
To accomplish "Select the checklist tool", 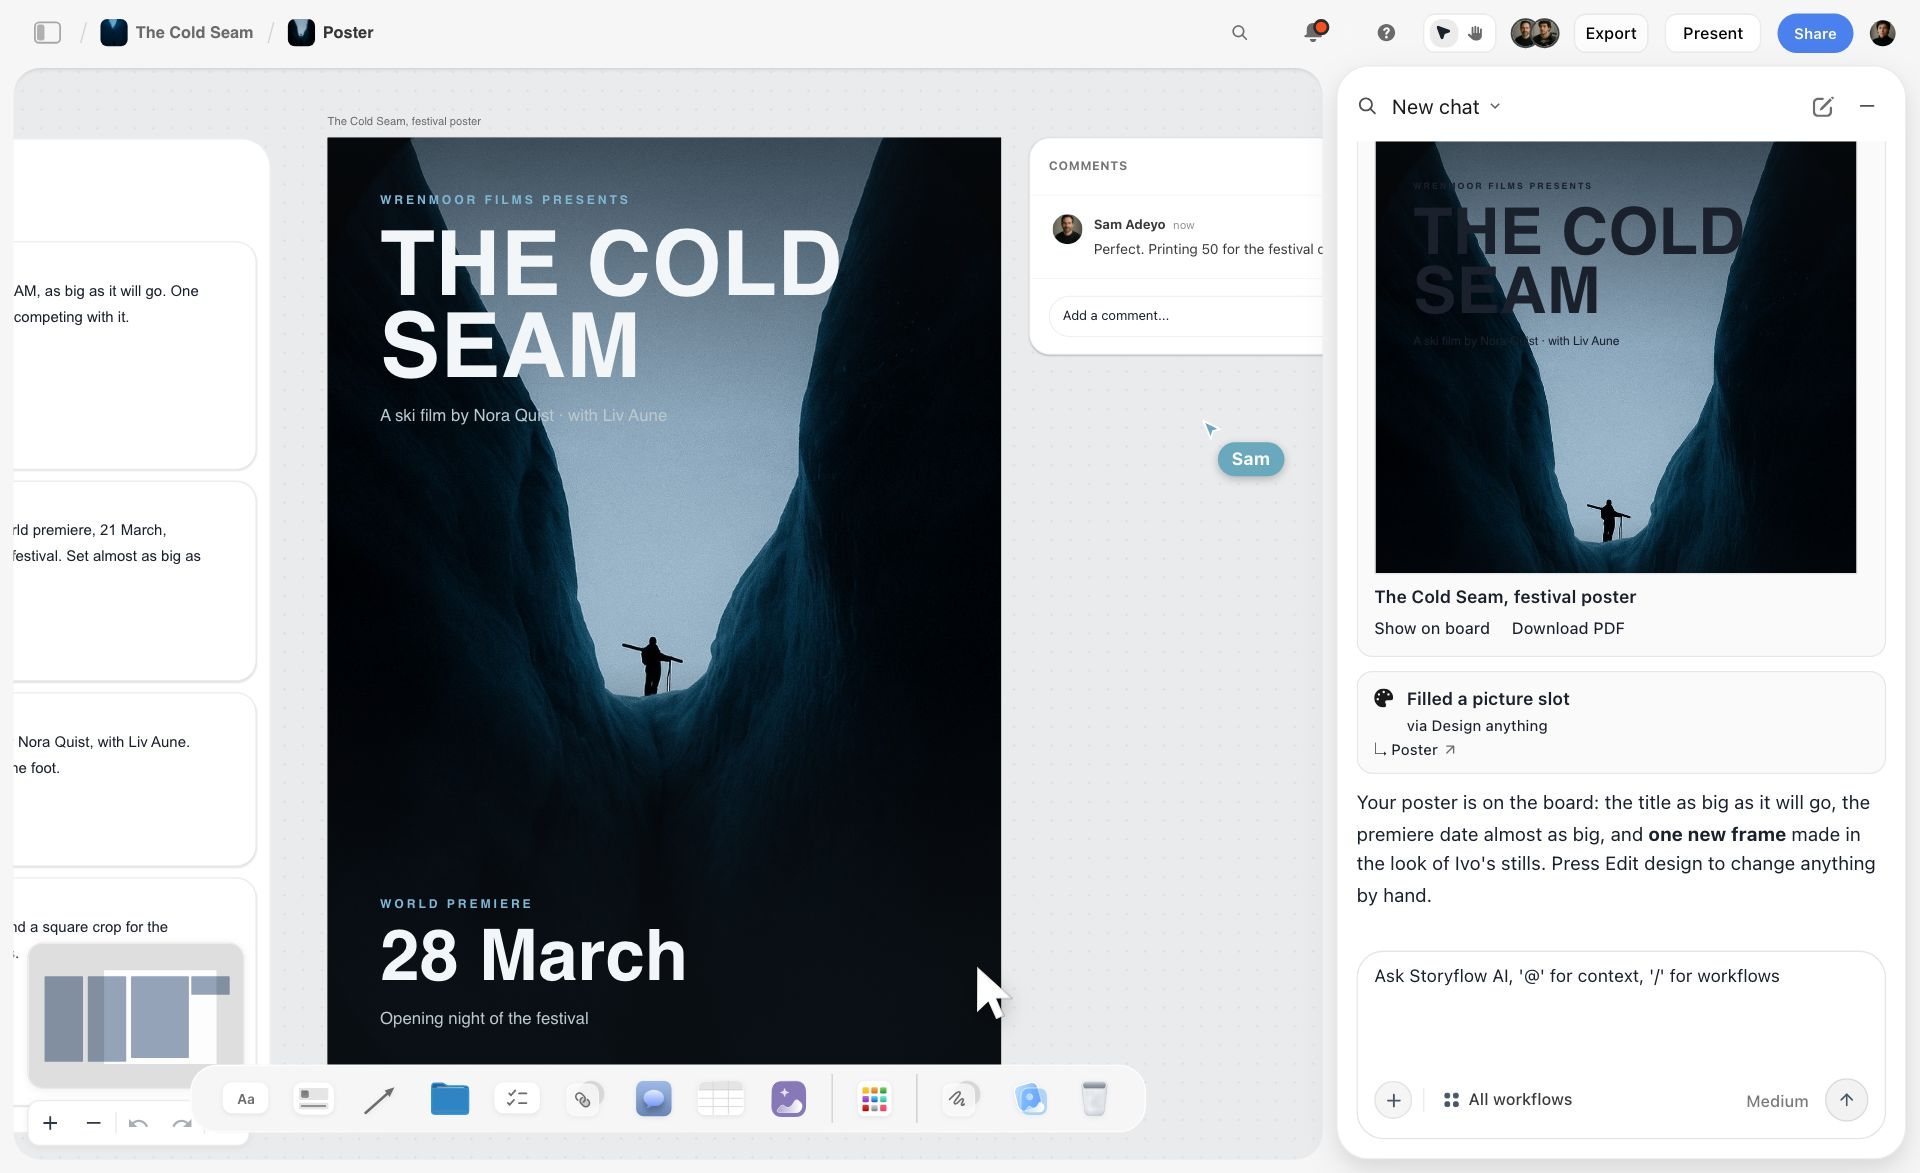I will pyautogui.click(x=517, y=1099).
